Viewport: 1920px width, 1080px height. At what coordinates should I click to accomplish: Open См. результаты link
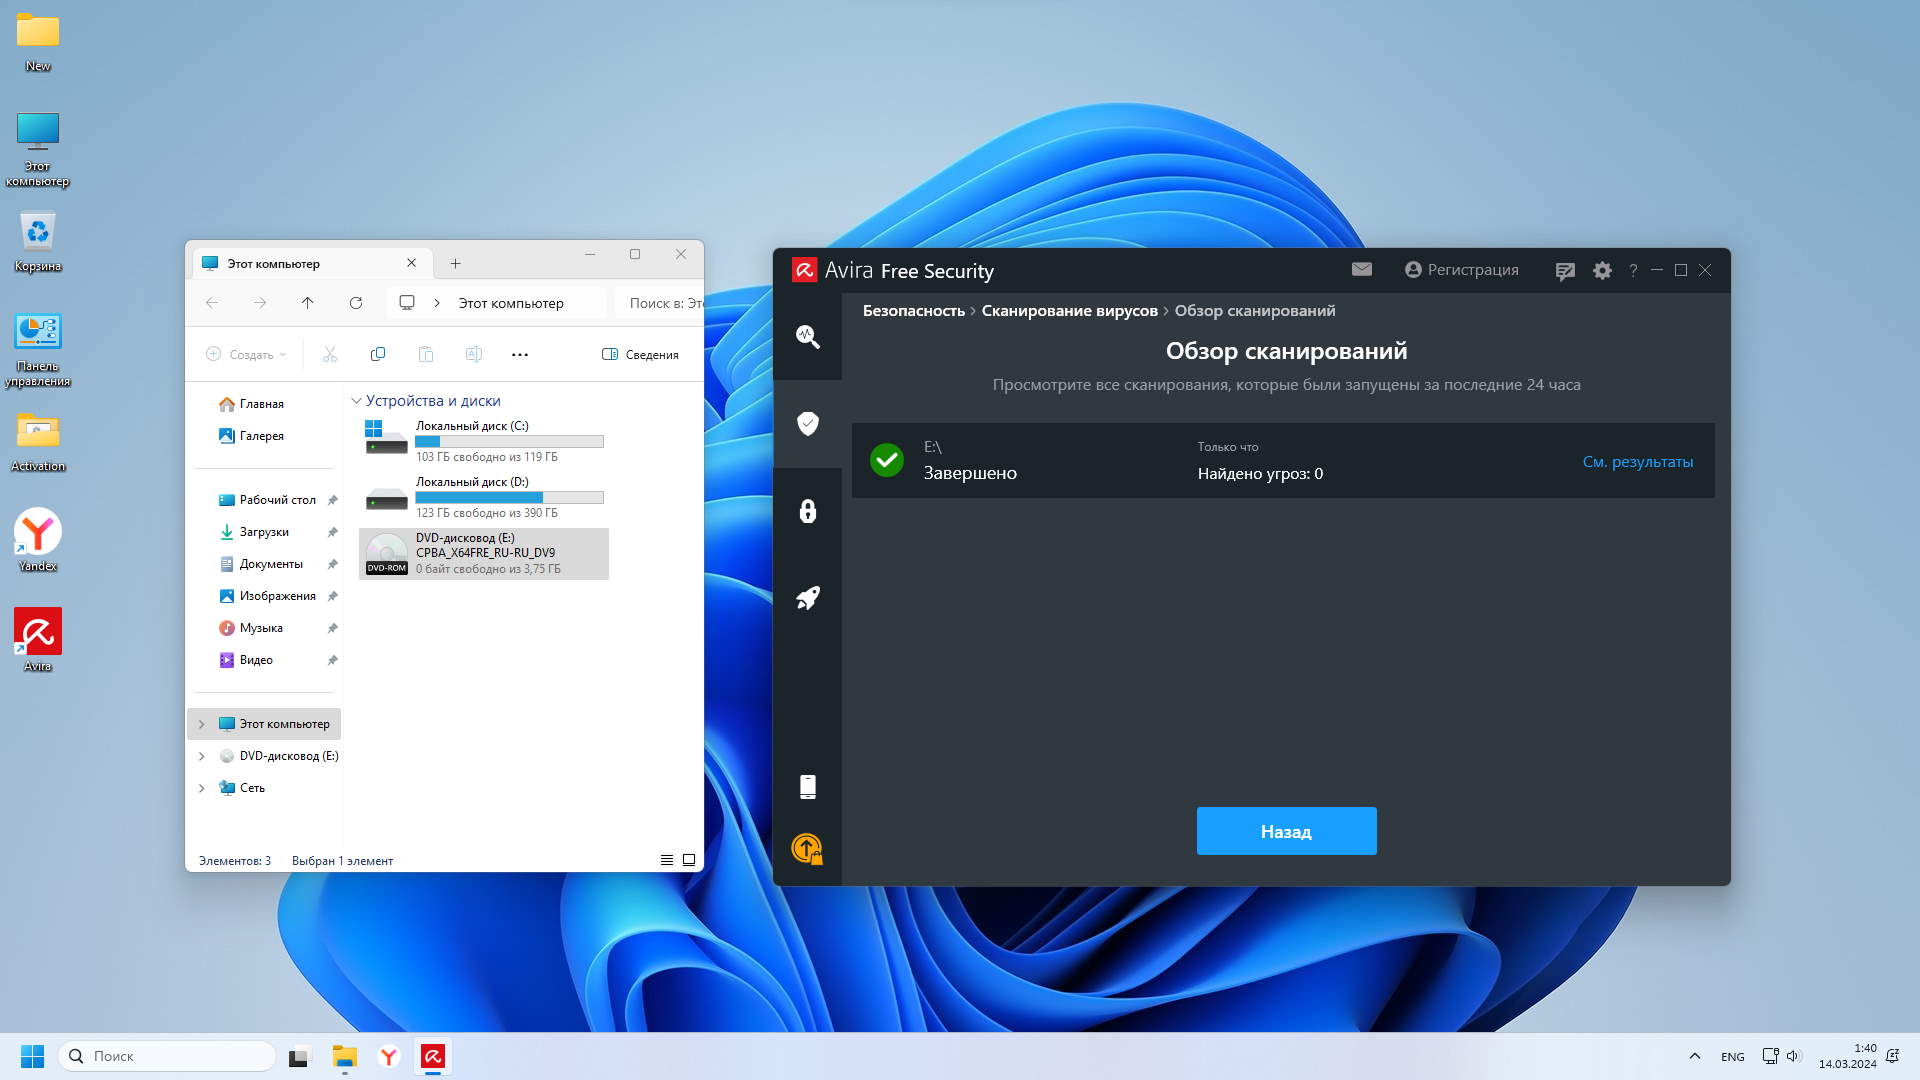[1637, 462]
